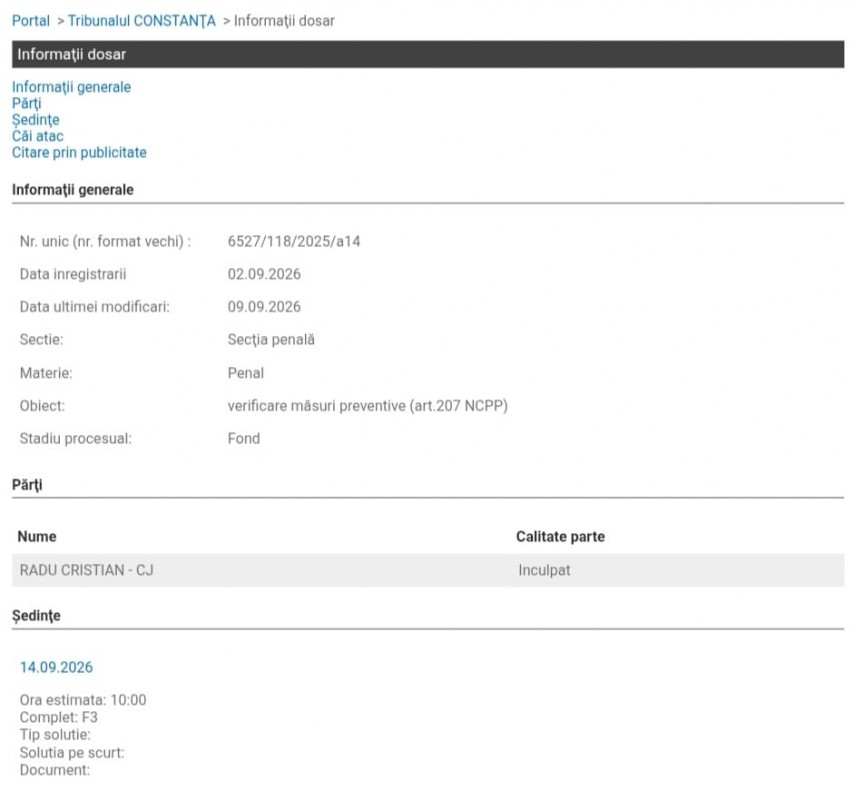855x791 pixels.
Task: Jump to Părți anchor link
Action: pyautogui.click(x=27, y=104)
